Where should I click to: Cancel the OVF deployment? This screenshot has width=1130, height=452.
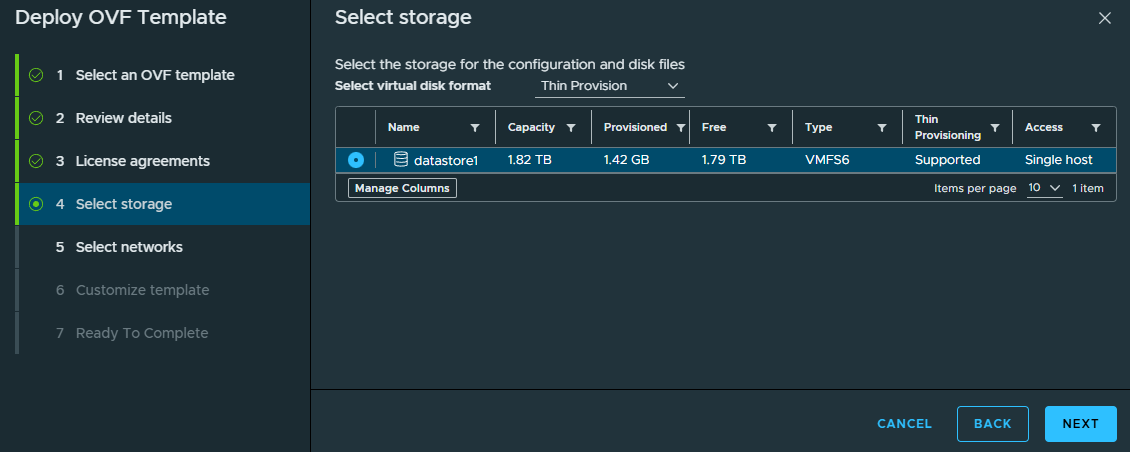click(904, 424)
